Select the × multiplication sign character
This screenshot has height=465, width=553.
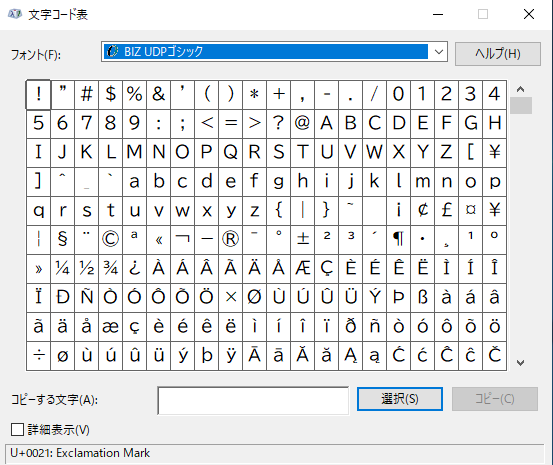(x=231, y=297)
